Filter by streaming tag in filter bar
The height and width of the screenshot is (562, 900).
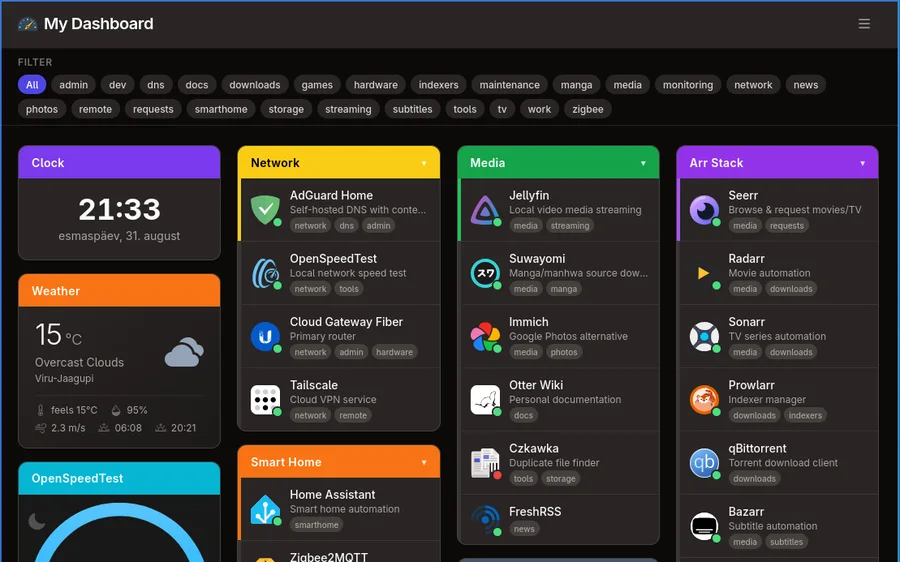[x=348, y=109]
